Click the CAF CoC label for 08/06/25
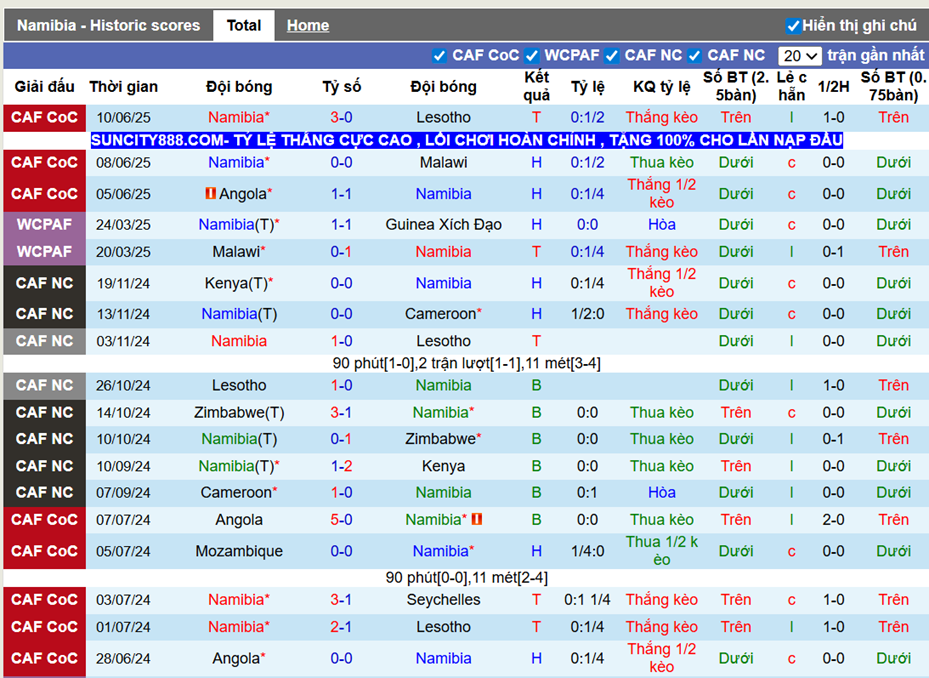The image size is (929, 678). 44,162
